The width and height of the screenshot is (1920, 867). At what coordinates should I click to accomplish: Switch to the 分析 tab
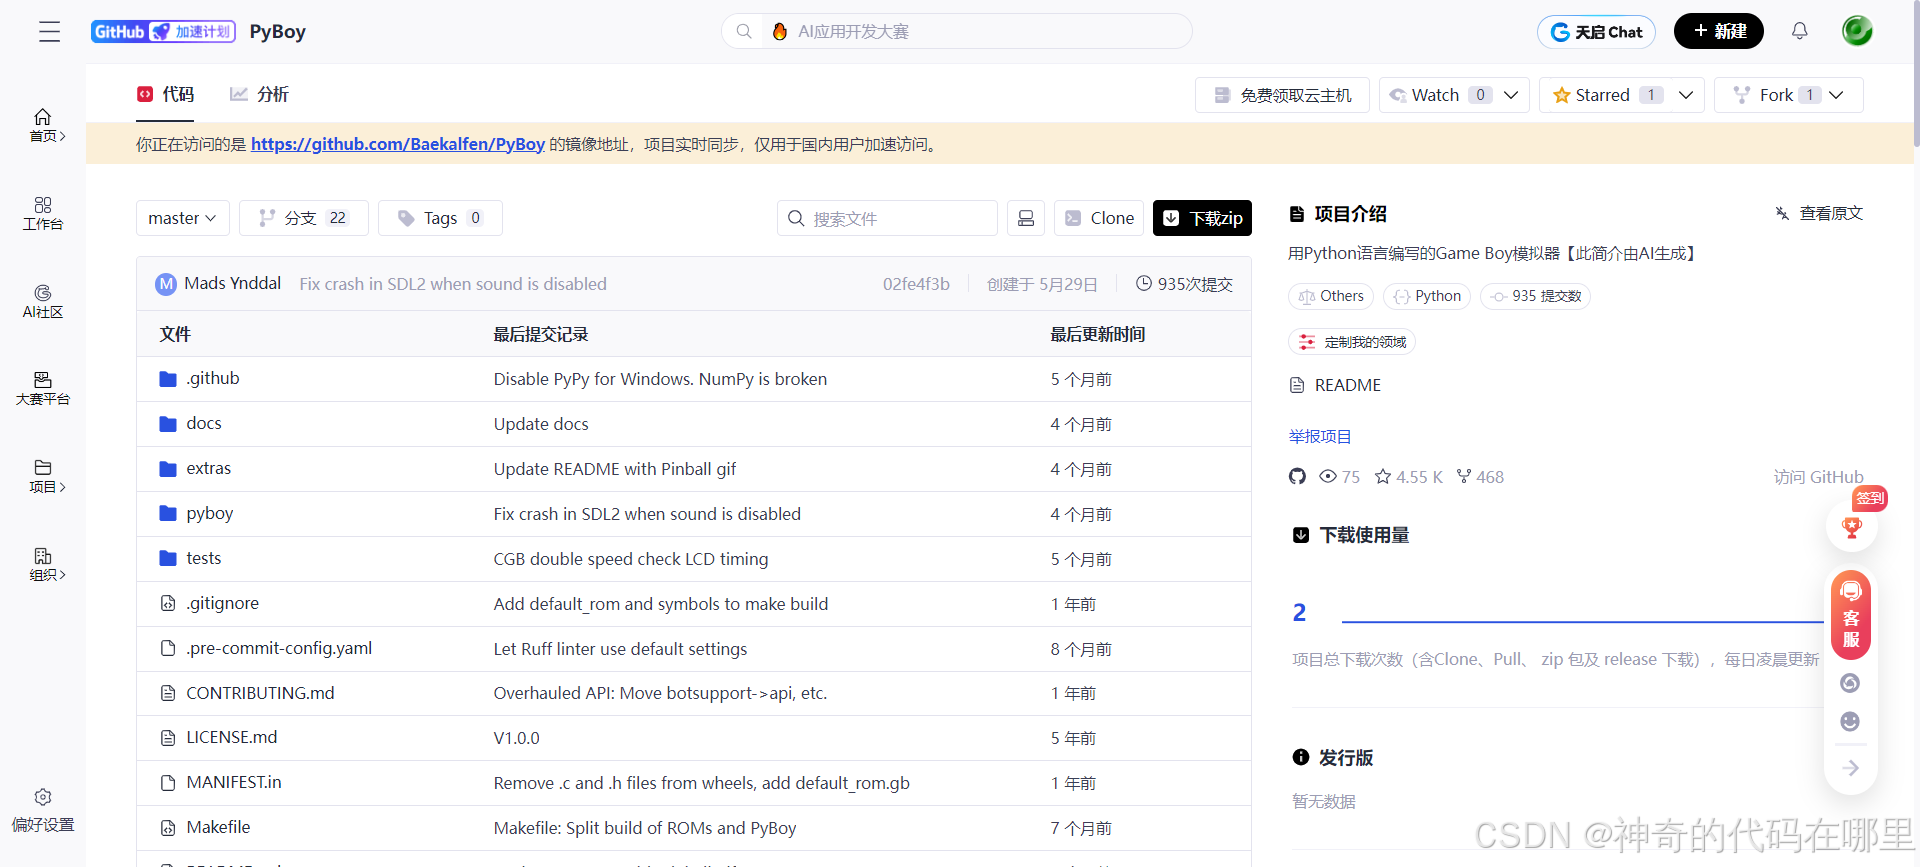tap(259, 94)
